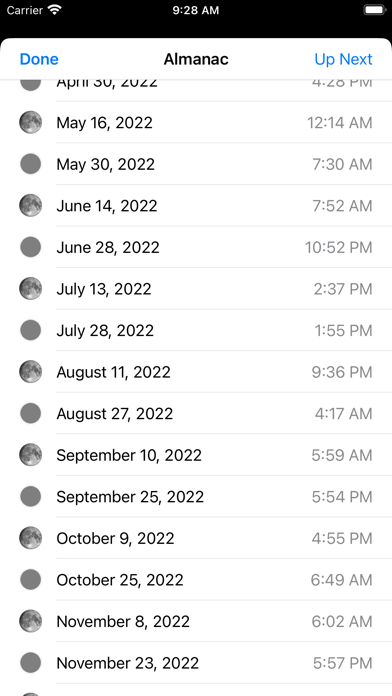The width and height of the screenshot is (392, 696).
Task: Select the new moon icon beside June 28, 2022
Action: [31, 247]
